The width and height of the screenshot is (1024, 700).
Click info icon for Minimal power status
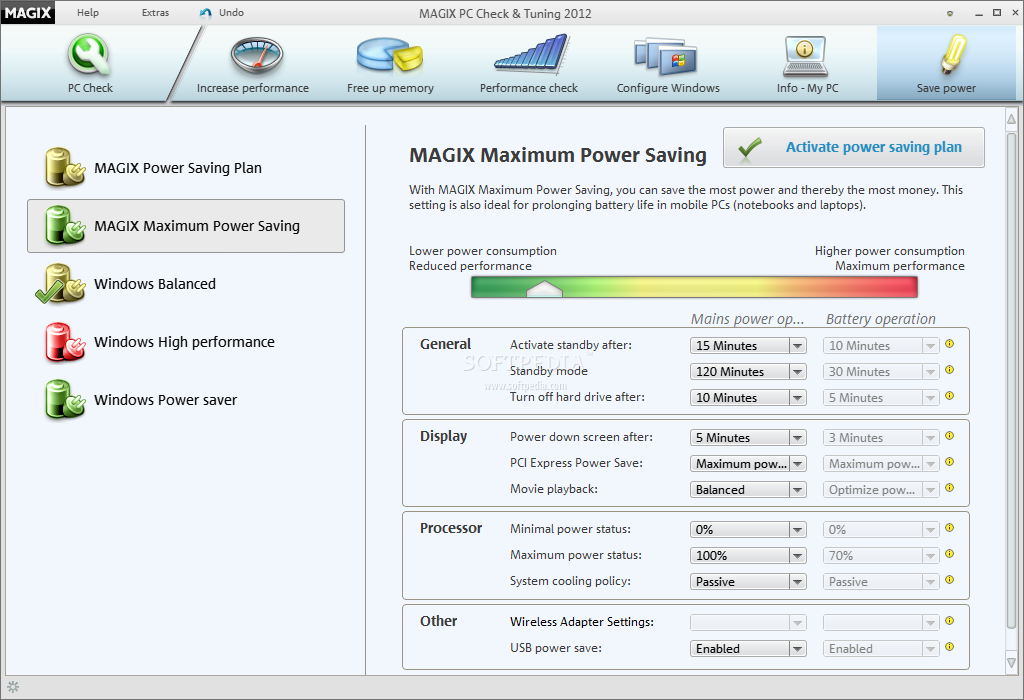click(x=950, y=528)
